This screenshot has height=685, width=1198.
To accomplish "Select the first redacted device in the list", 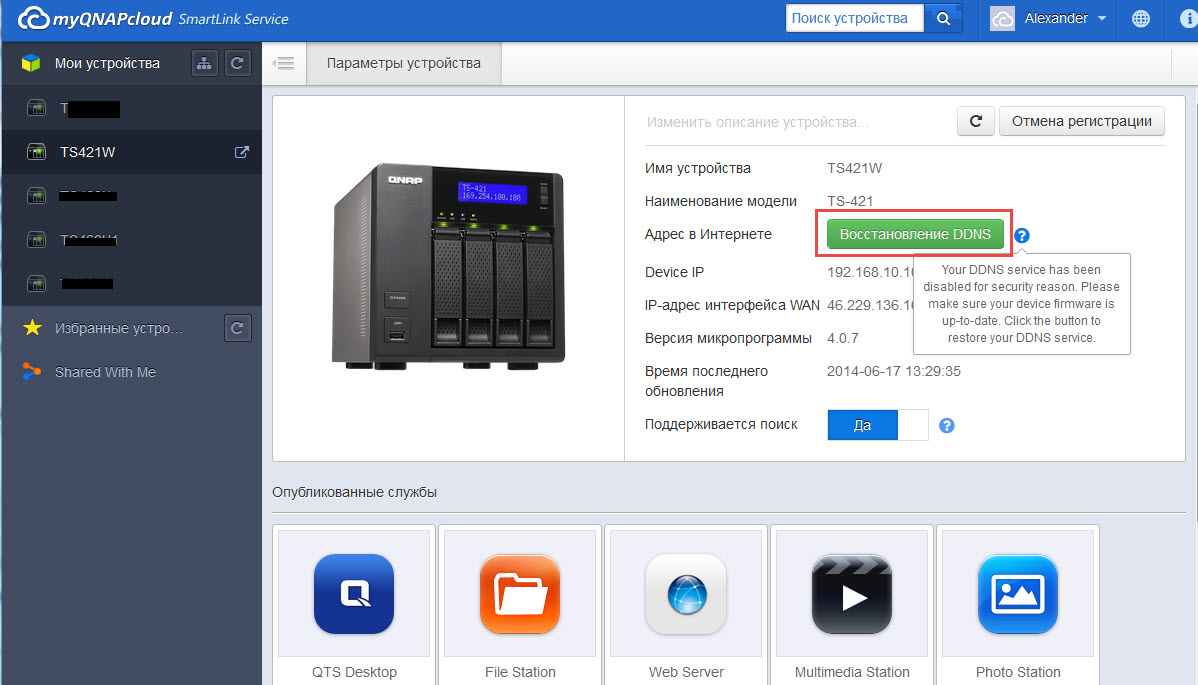I will [x=131, y=108].
